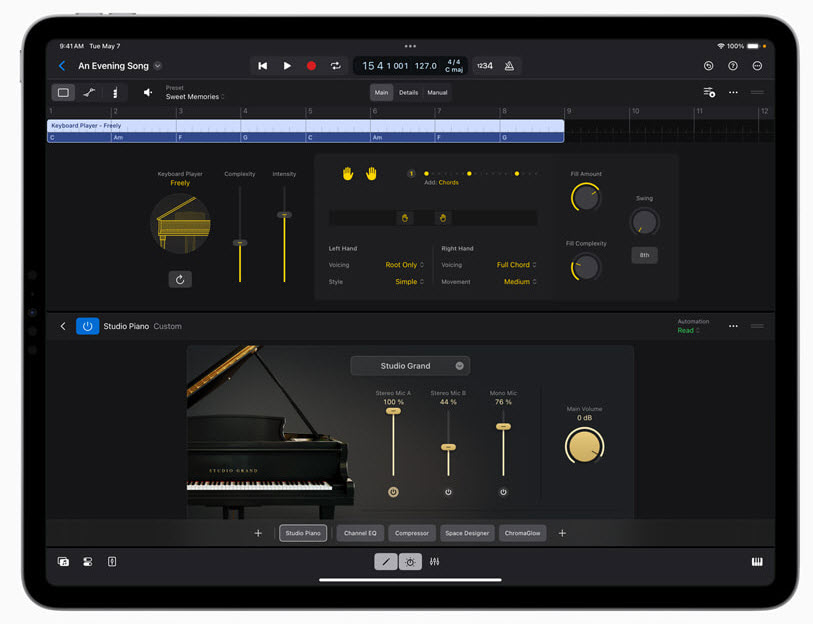Go back from An Evening Song project
Screen dimensions: 813x624
(x=62, y=66)
